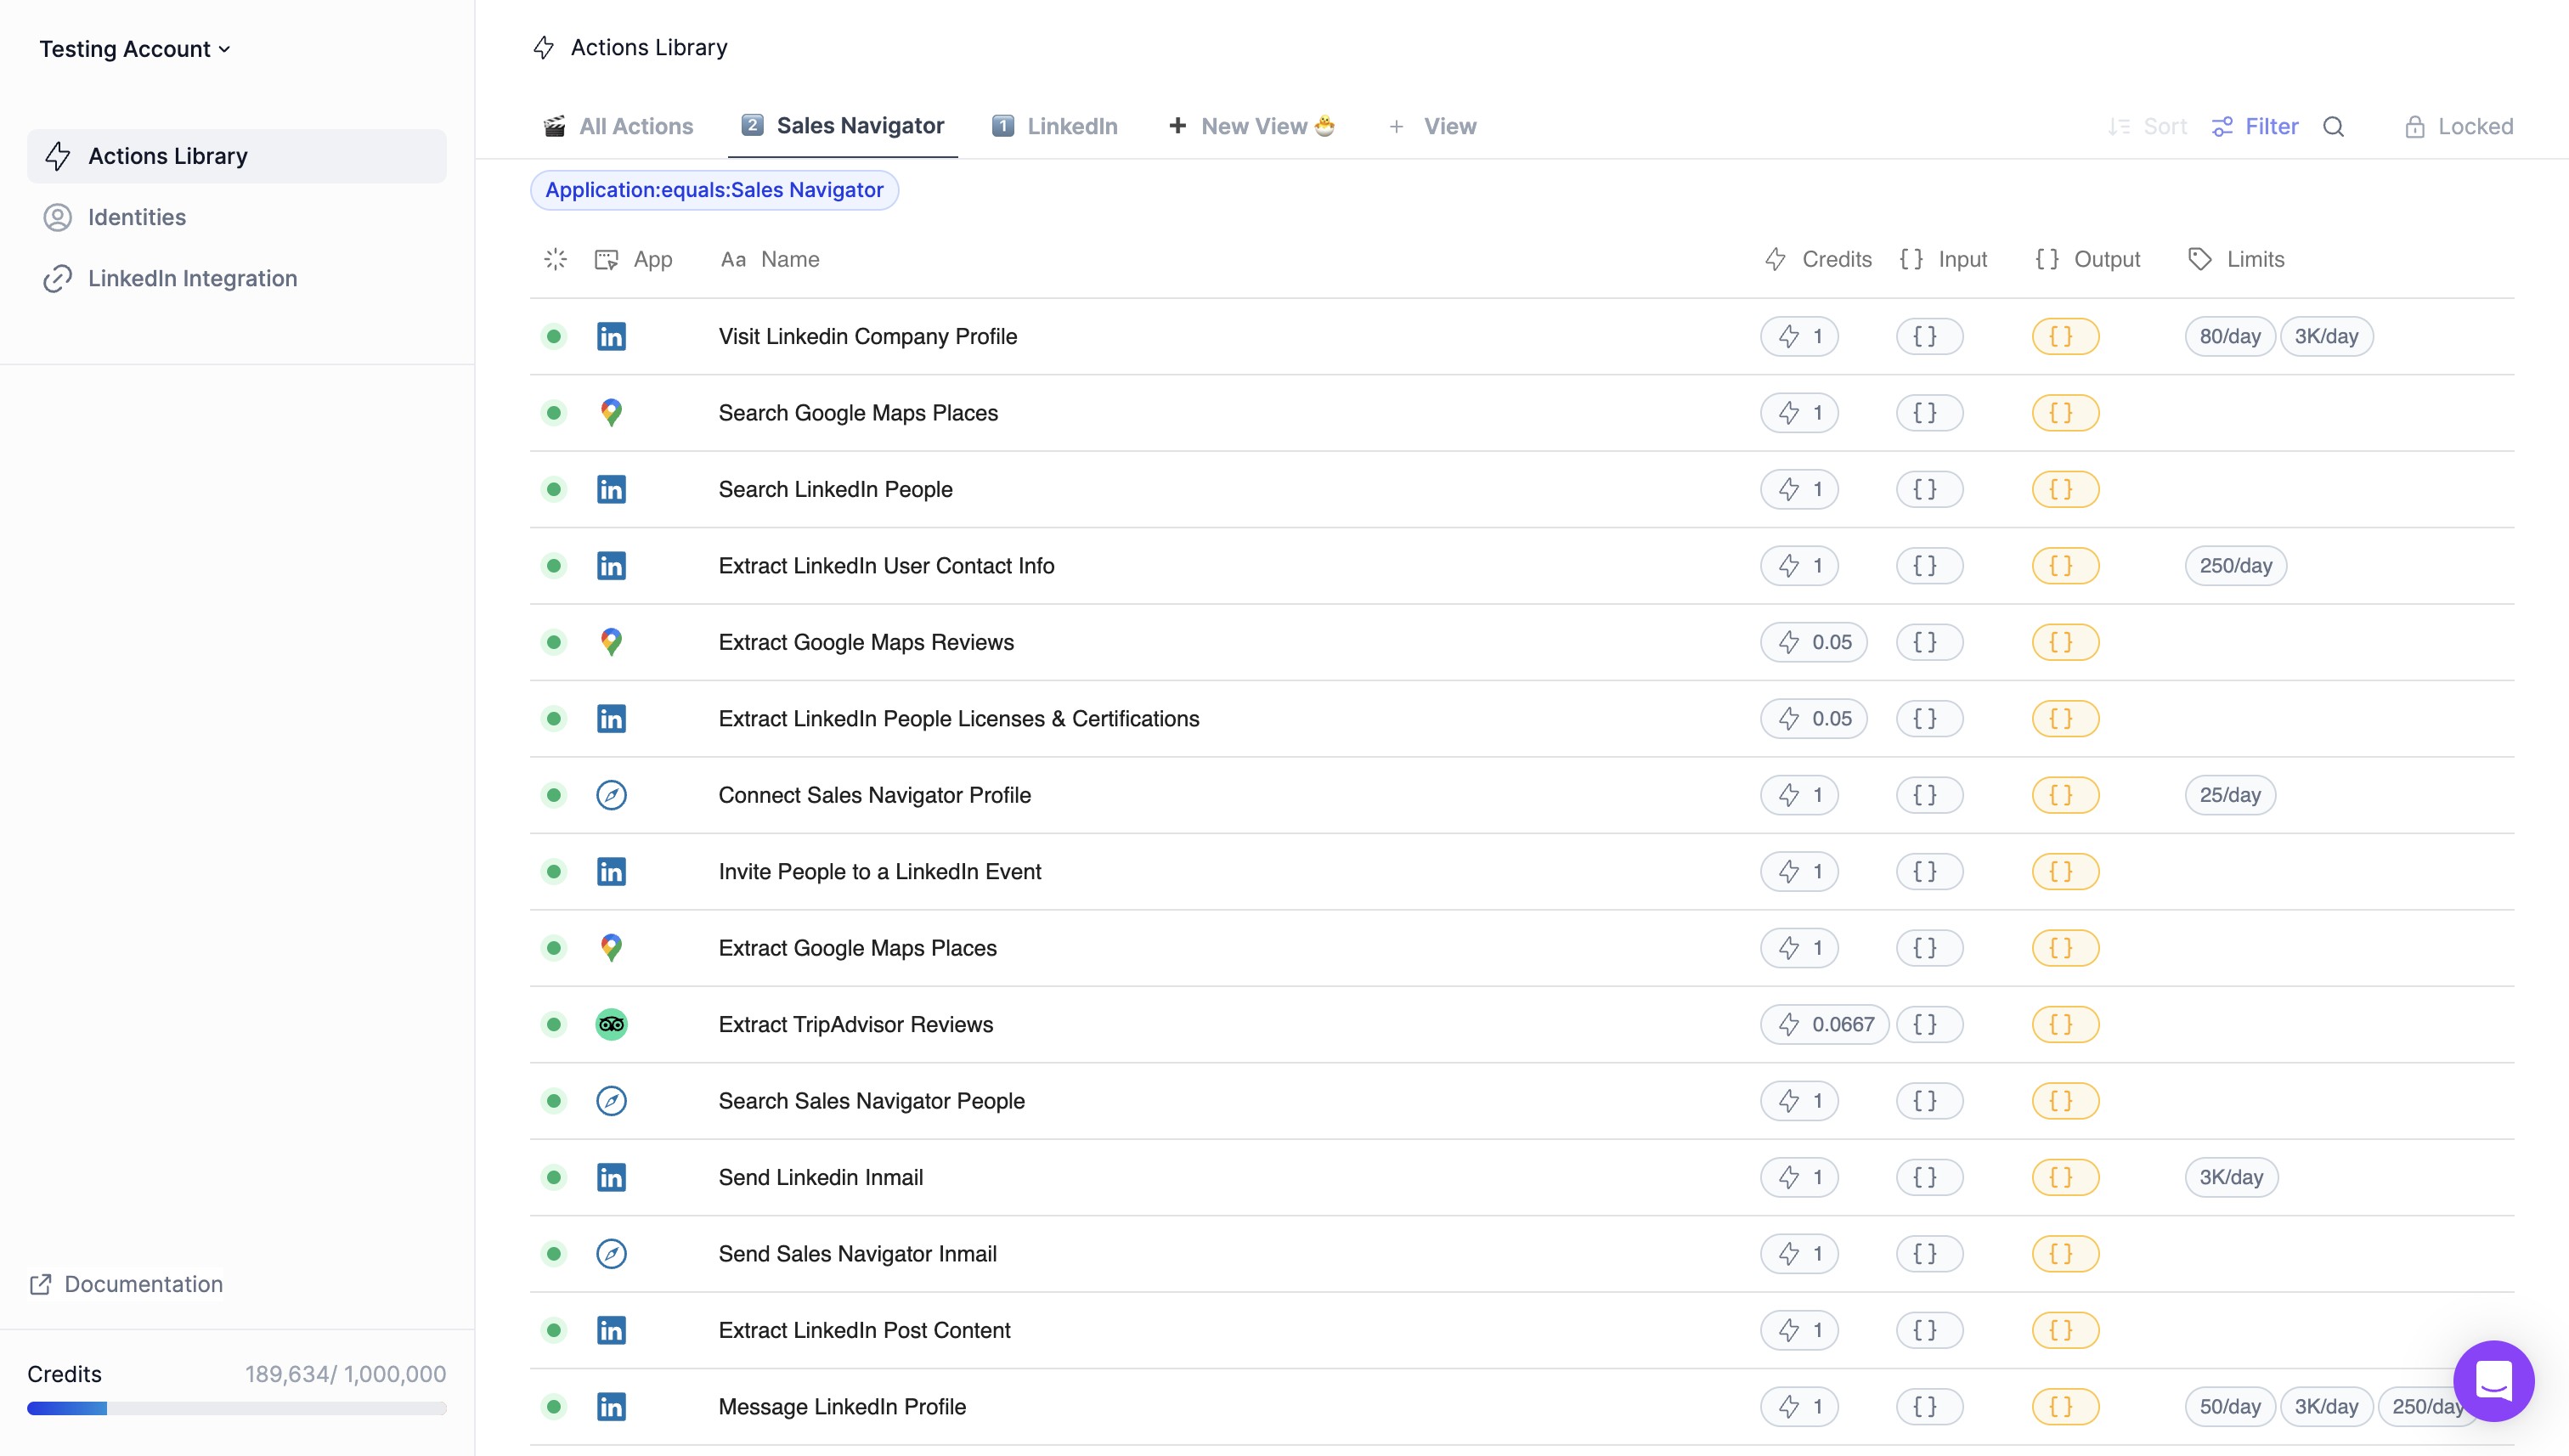Open Output braces for Visit Linkedin Company Profile
Image resolution: width=2569 pixels, height=1456 pixels.
pos(2065,336)
